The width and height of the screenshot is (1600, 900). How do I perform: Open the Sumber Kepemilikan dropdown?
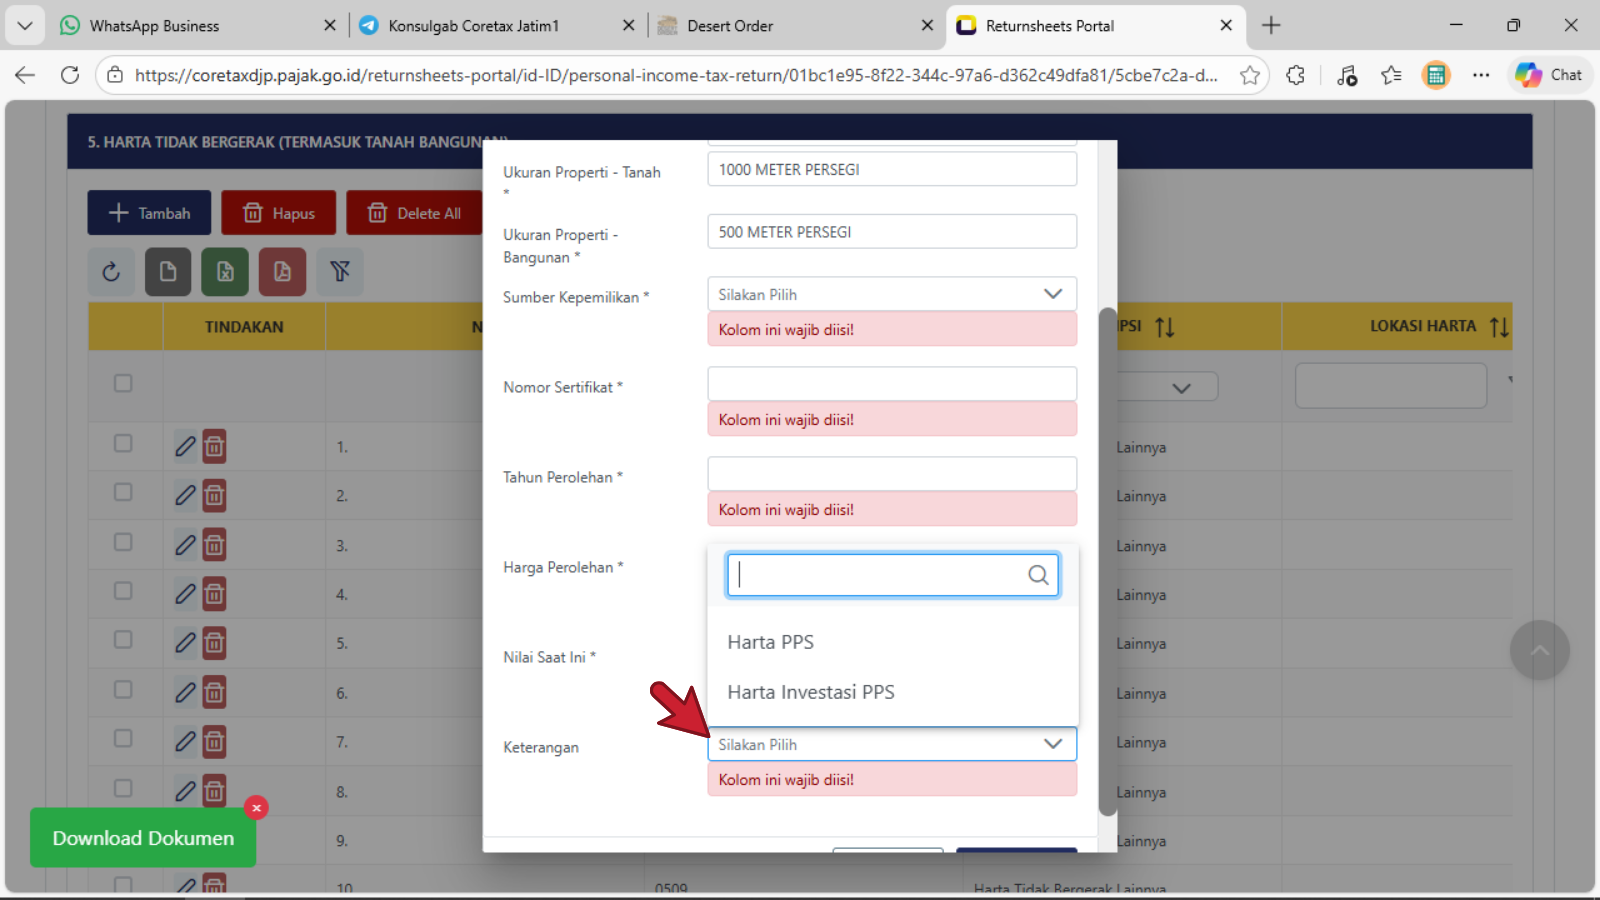891,294
